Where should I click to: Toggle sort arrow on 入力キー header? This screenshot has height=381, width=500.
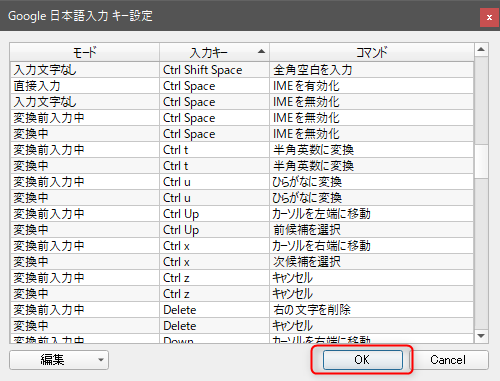click(262, 51)
